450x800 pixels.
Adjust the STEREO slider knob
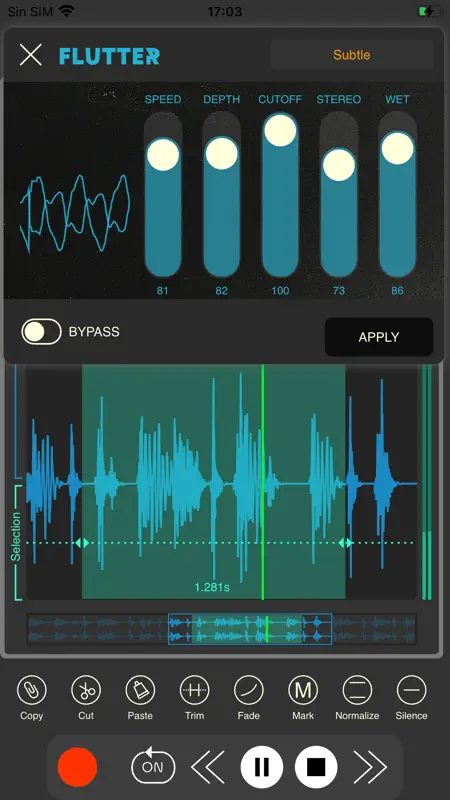pyautogui.click(x=339, y=165)
